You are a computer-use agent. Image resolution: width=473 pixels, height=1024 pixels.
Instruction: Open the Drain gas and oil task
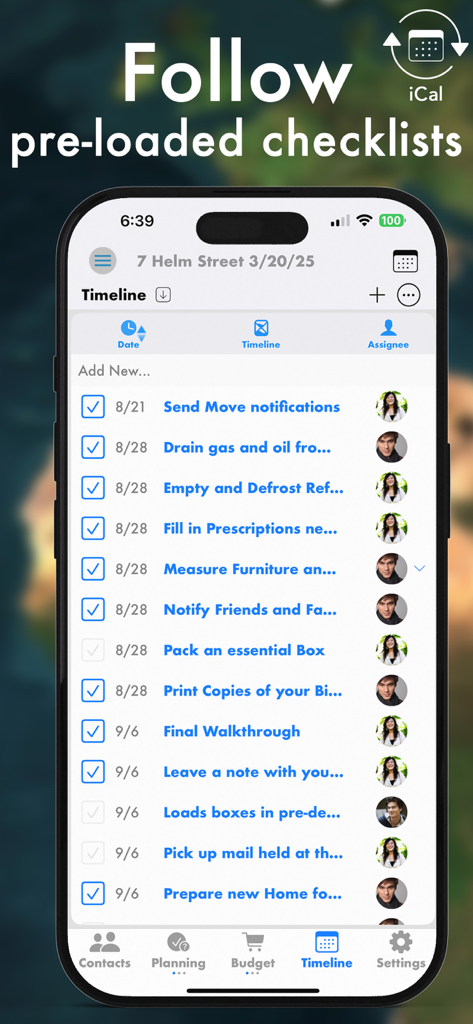click(247, 447)
